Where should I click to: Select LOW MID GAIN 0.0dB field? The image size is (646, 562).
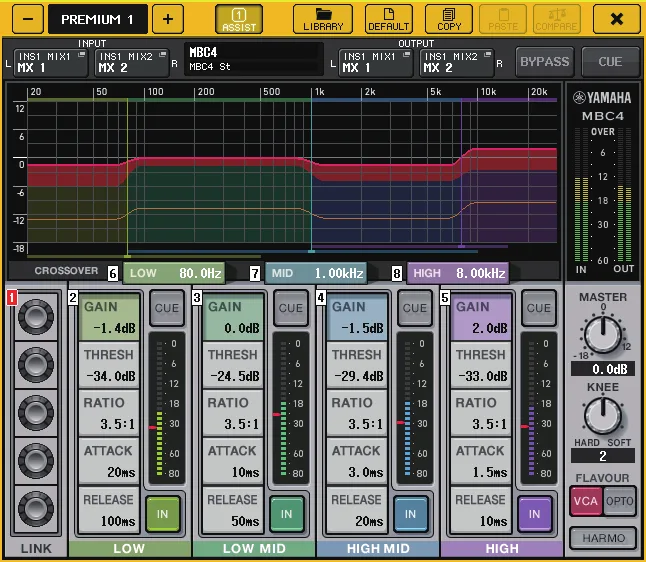[233, 317]
